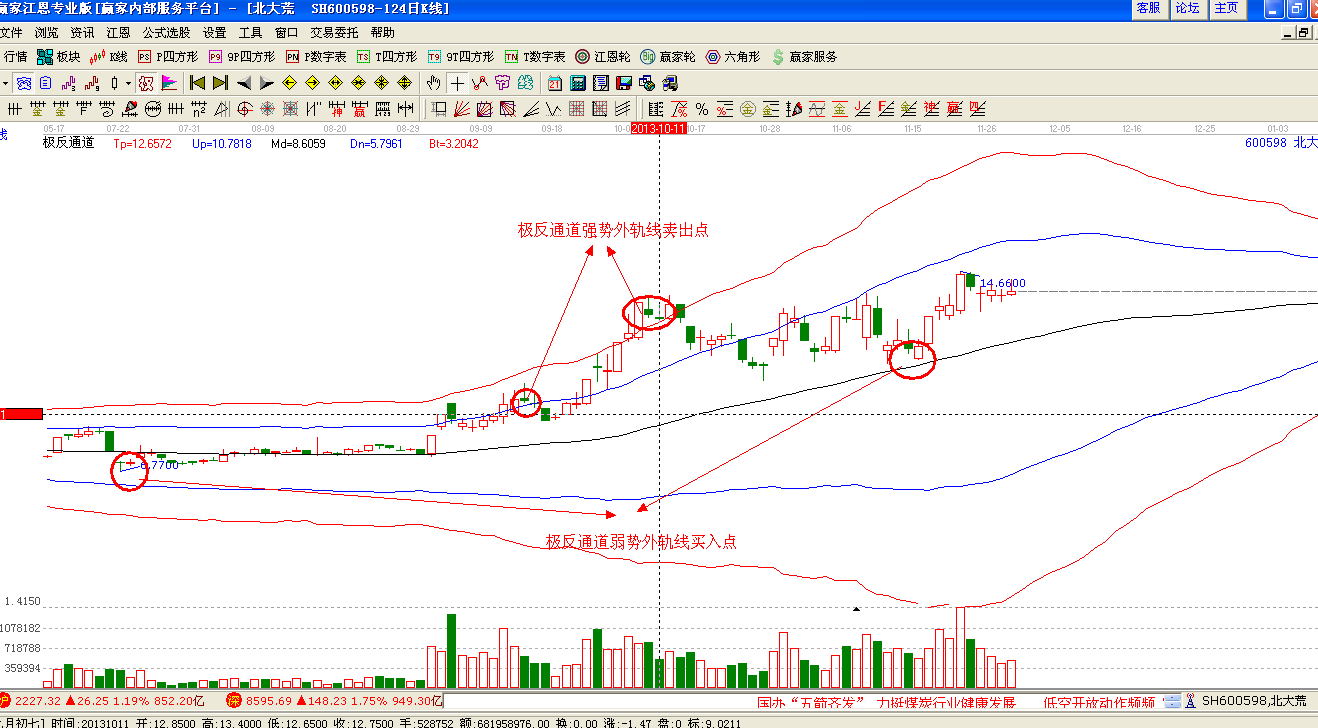Open the 交易委托 menu

point(334,32)
